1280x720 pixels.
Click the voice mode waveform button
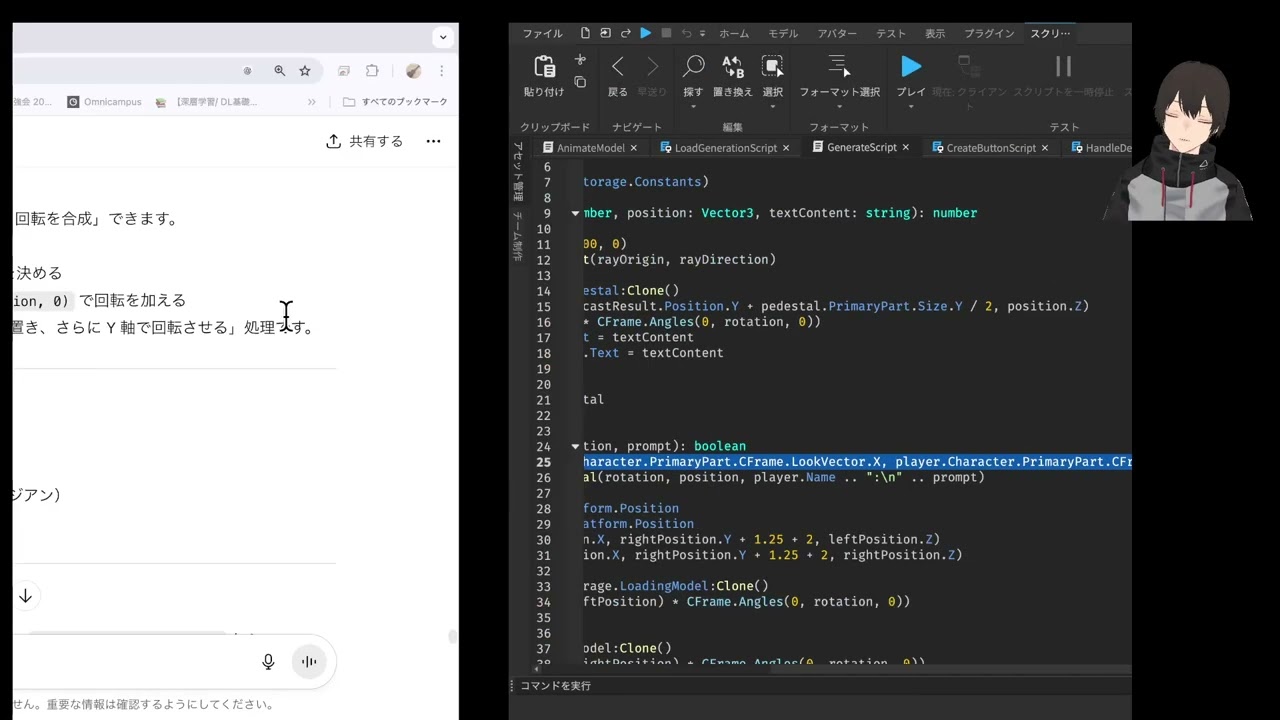point(309,662)
